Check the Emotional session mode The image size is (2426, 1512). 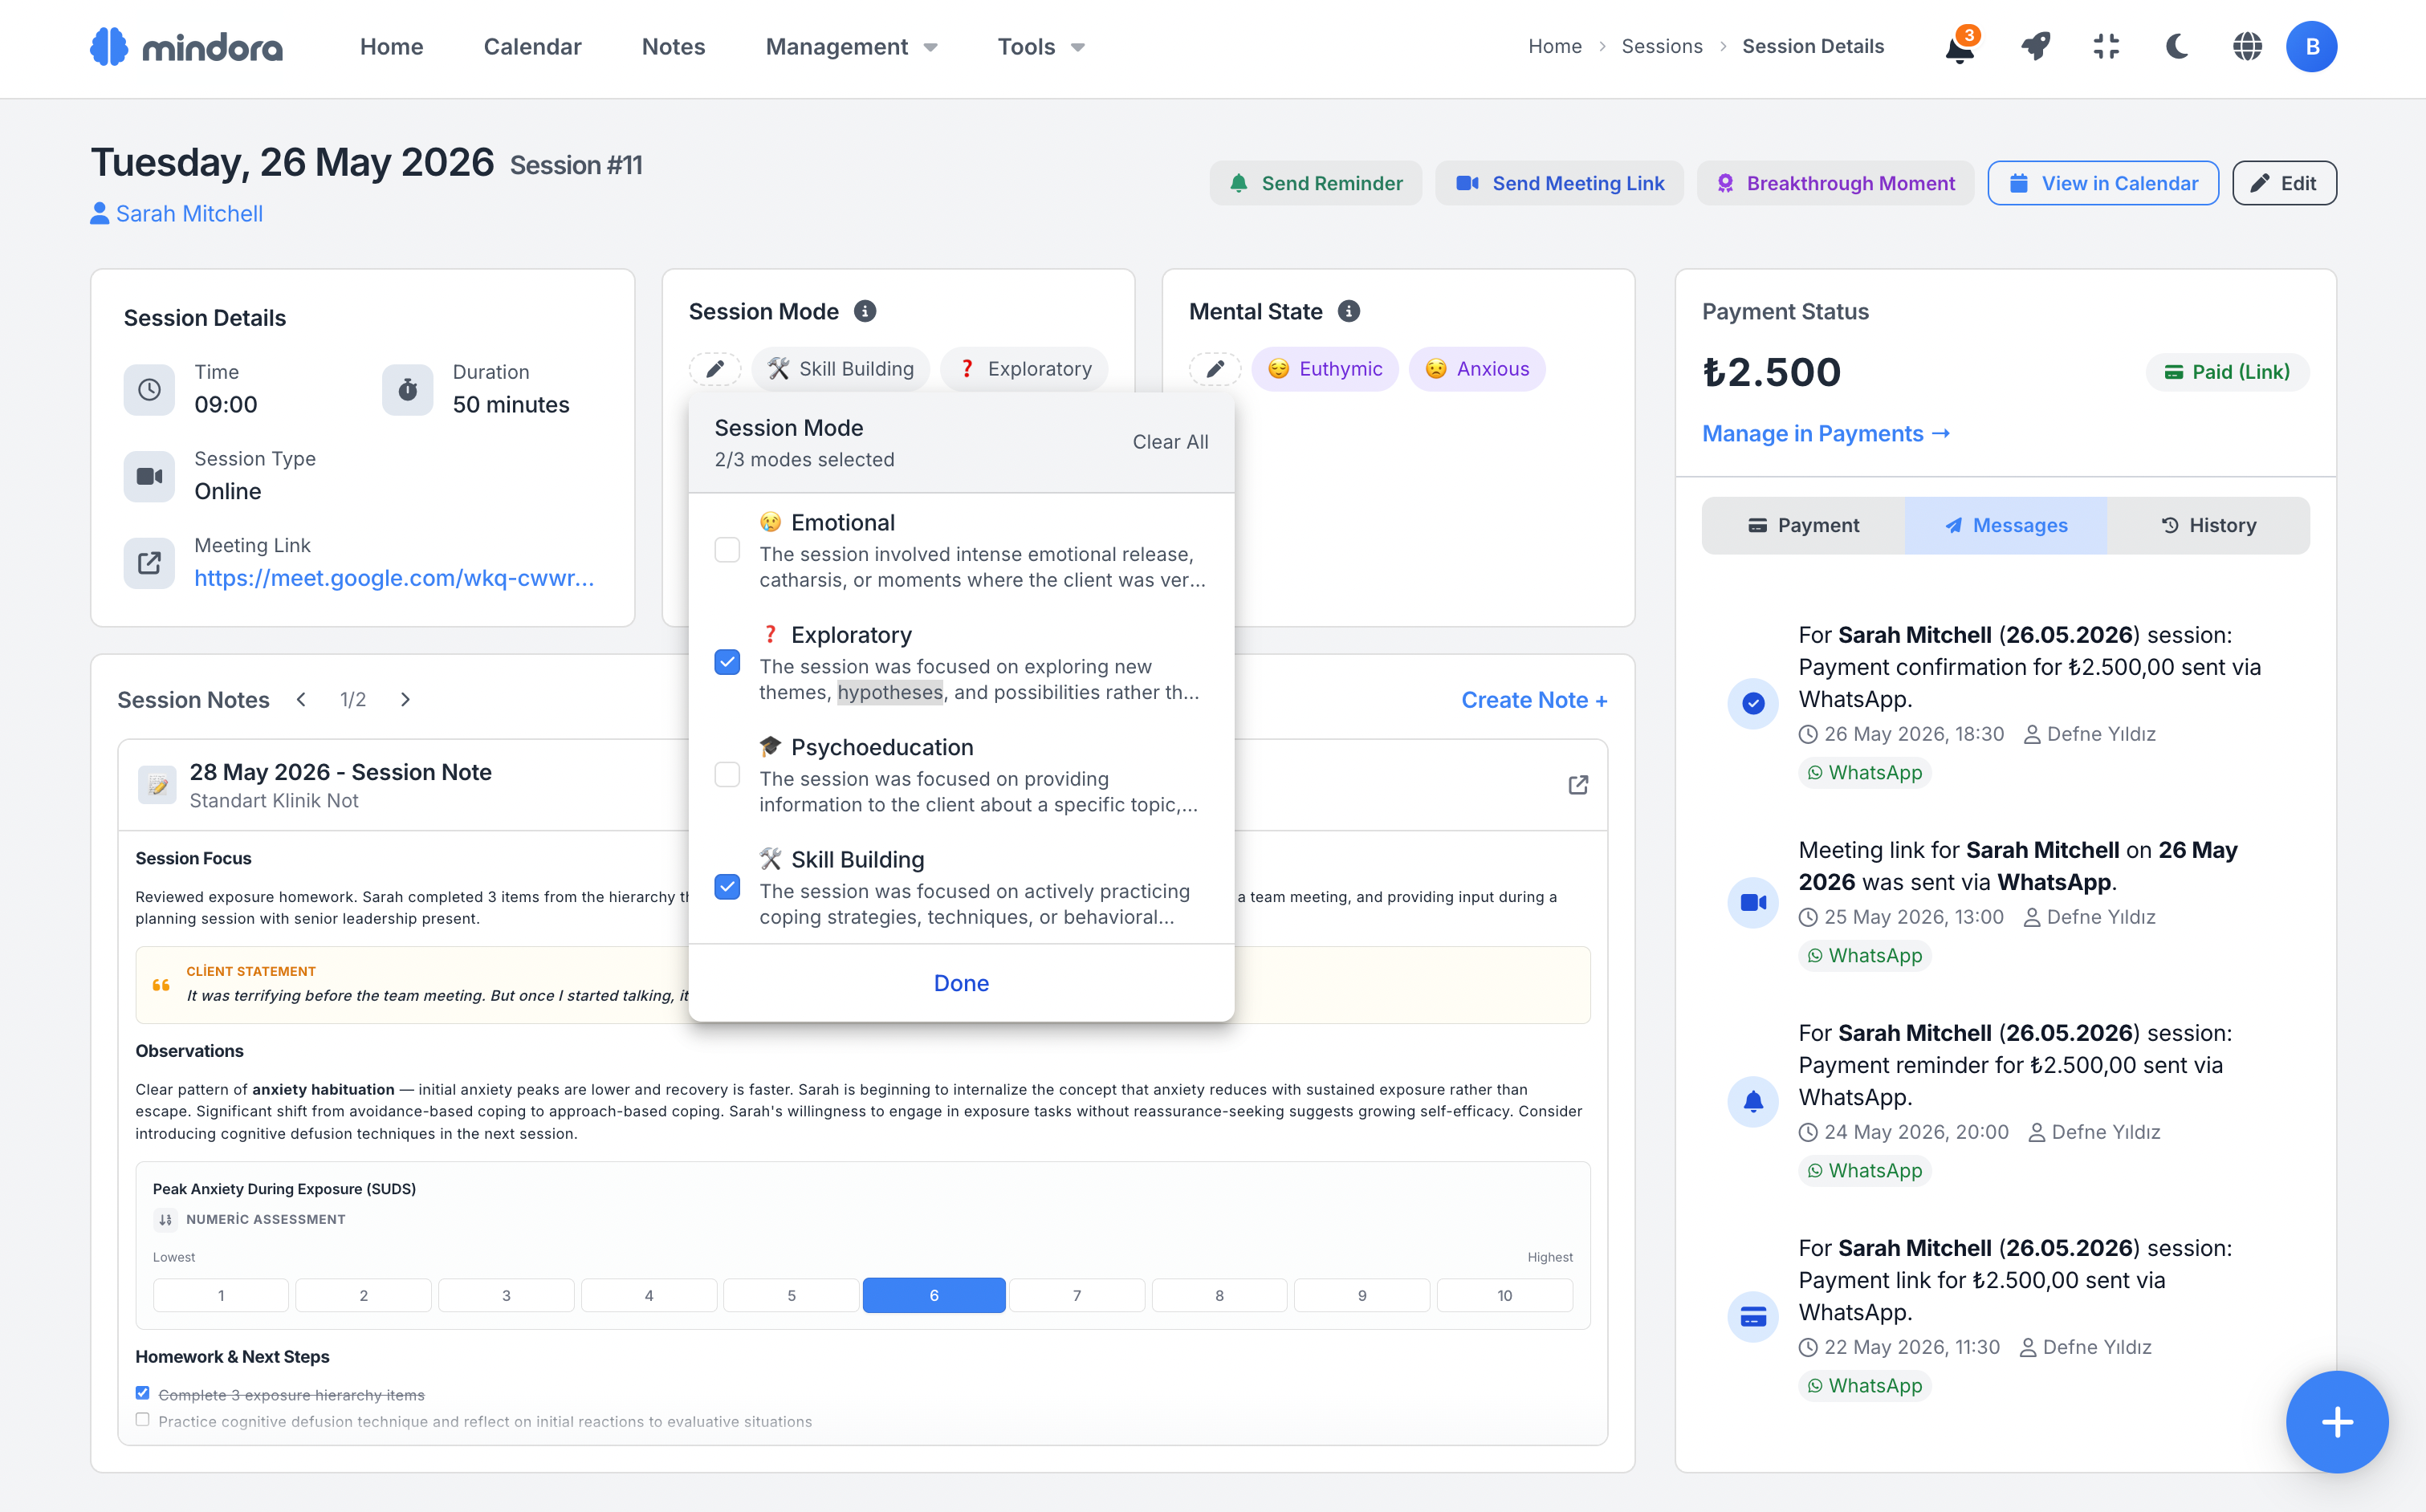(x=727, y=550)
